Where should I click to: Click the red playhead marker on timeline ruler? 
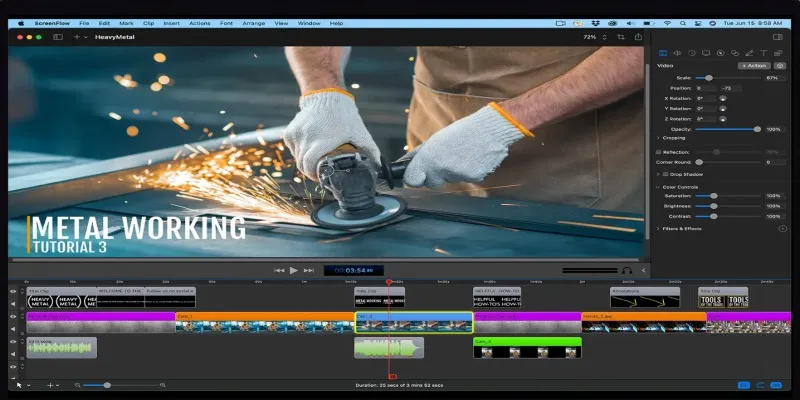click(x=389, y=282)
